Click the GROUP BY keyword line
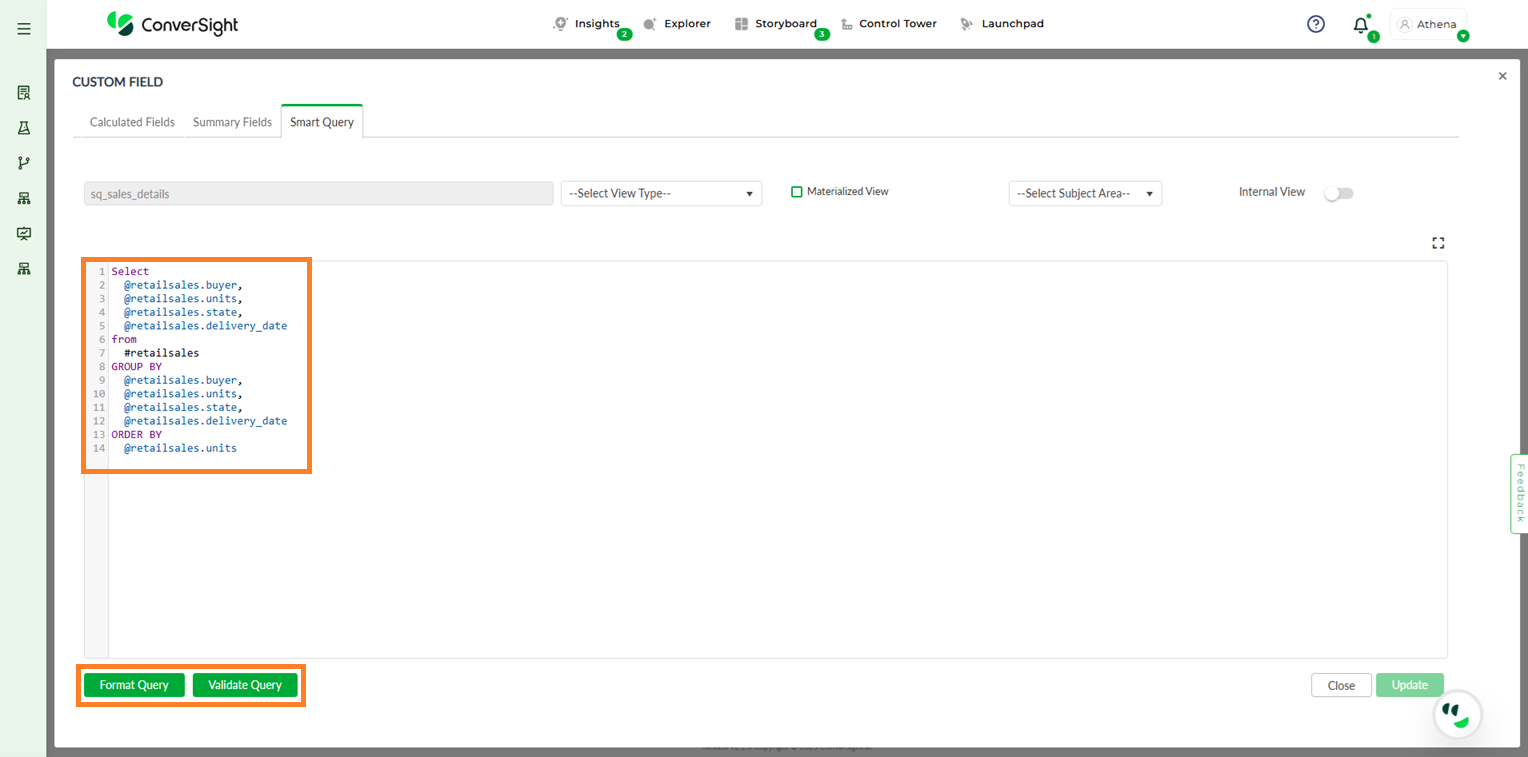 [136, 367]
